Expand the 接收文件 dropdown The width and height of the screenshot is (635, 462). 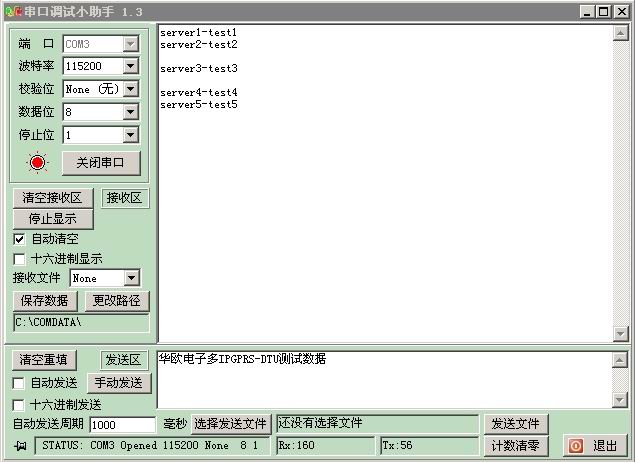pos(131,278)
